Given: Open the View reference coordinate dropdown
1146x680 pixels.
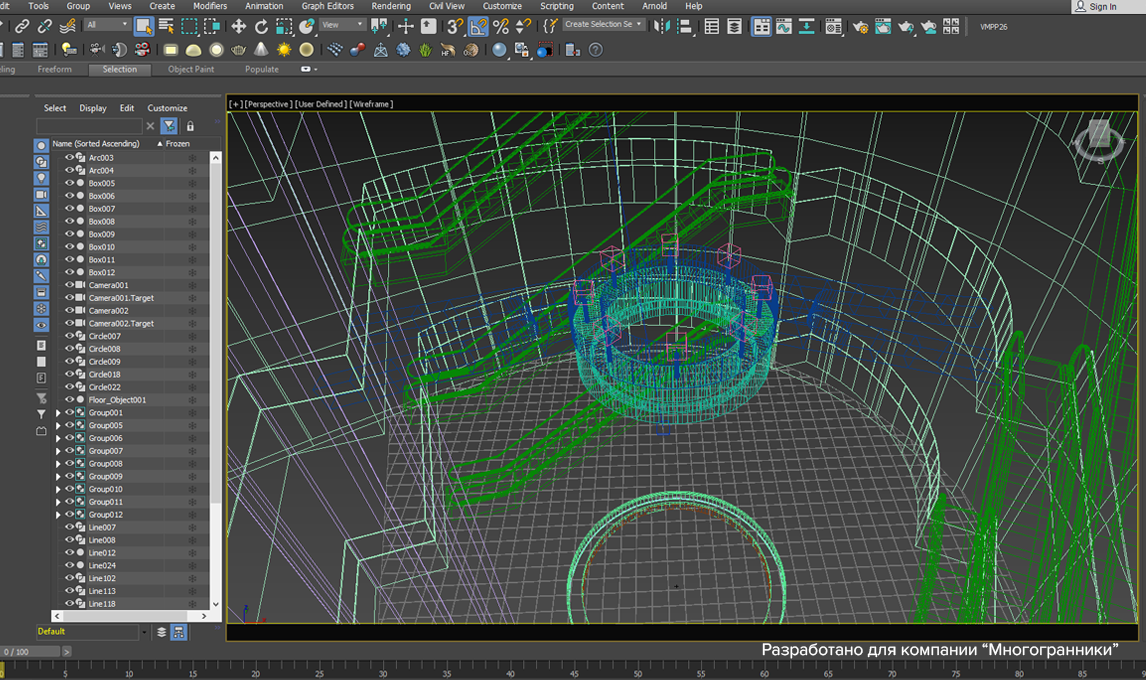Looking at the screenshot, I should click(x=342, y=25).
